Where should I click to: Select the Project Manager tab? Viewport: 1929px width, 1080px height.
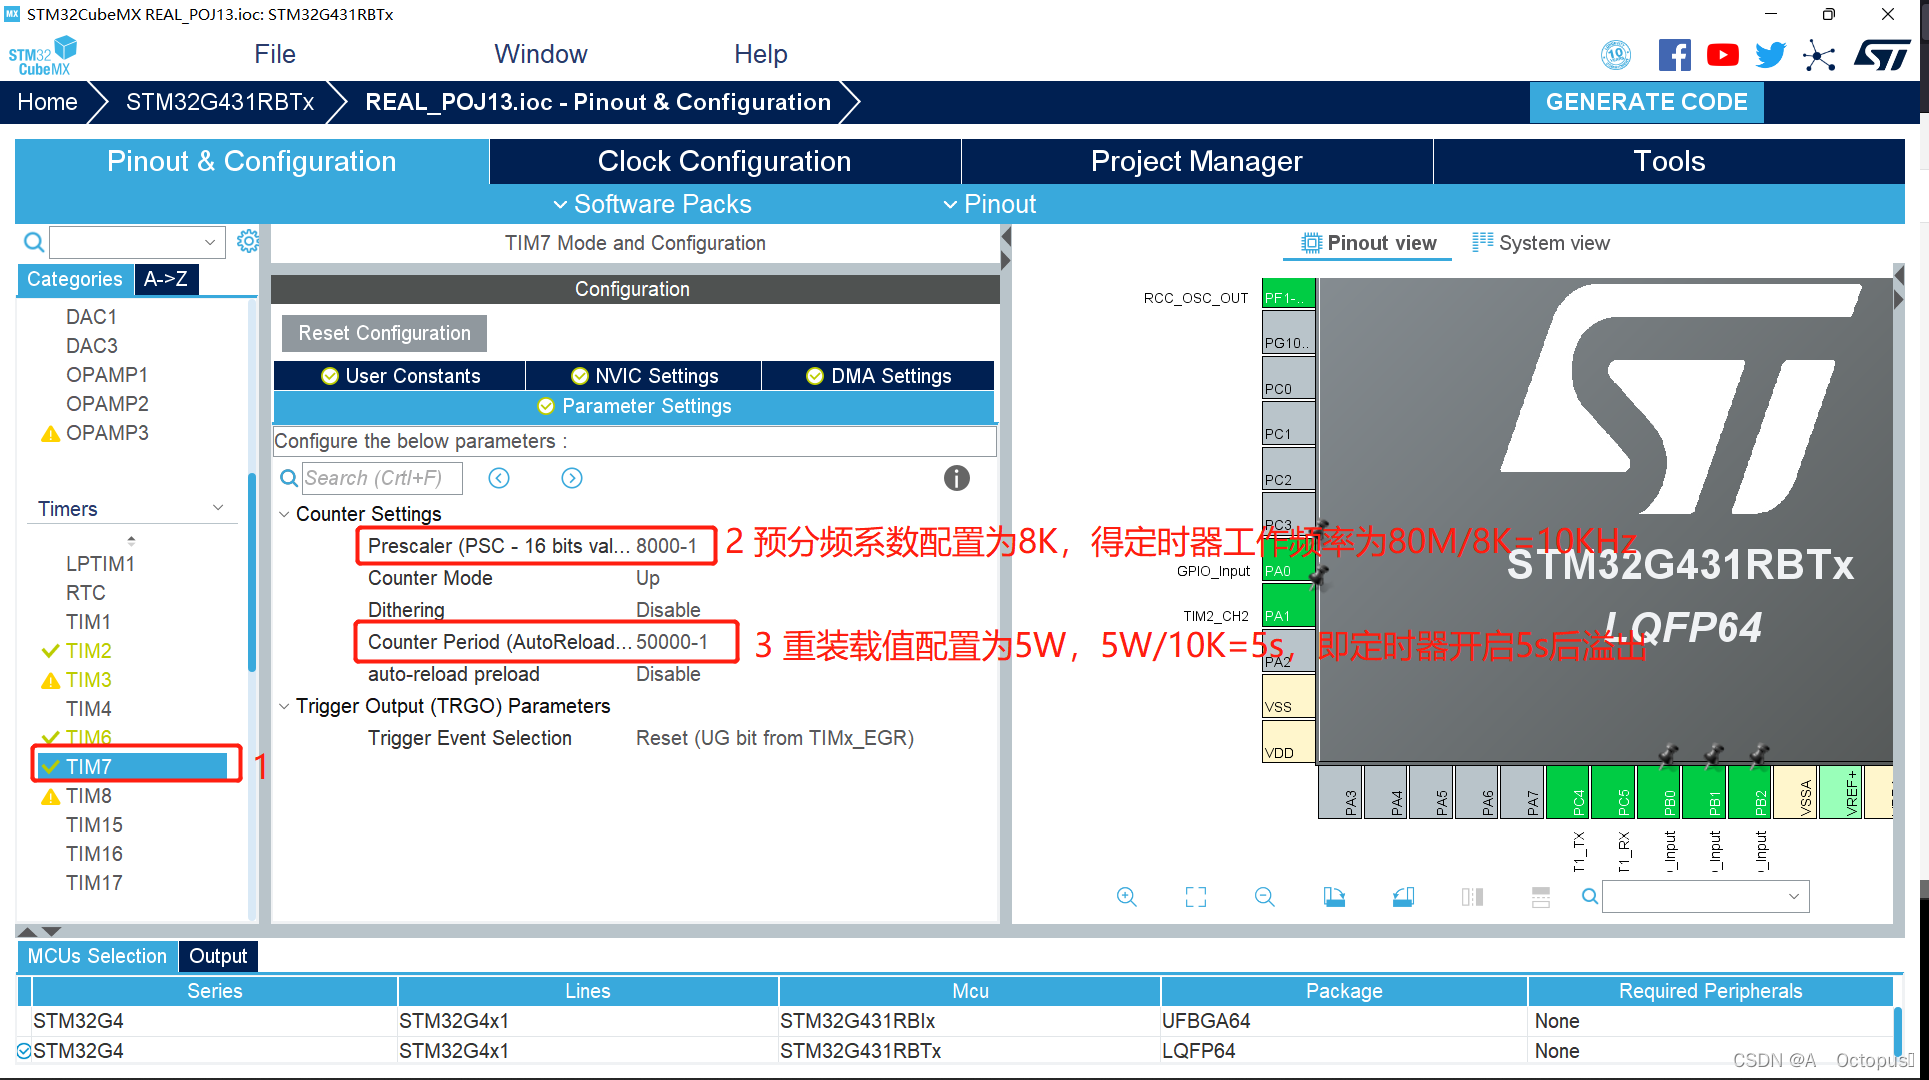[x=1196, y=162]
